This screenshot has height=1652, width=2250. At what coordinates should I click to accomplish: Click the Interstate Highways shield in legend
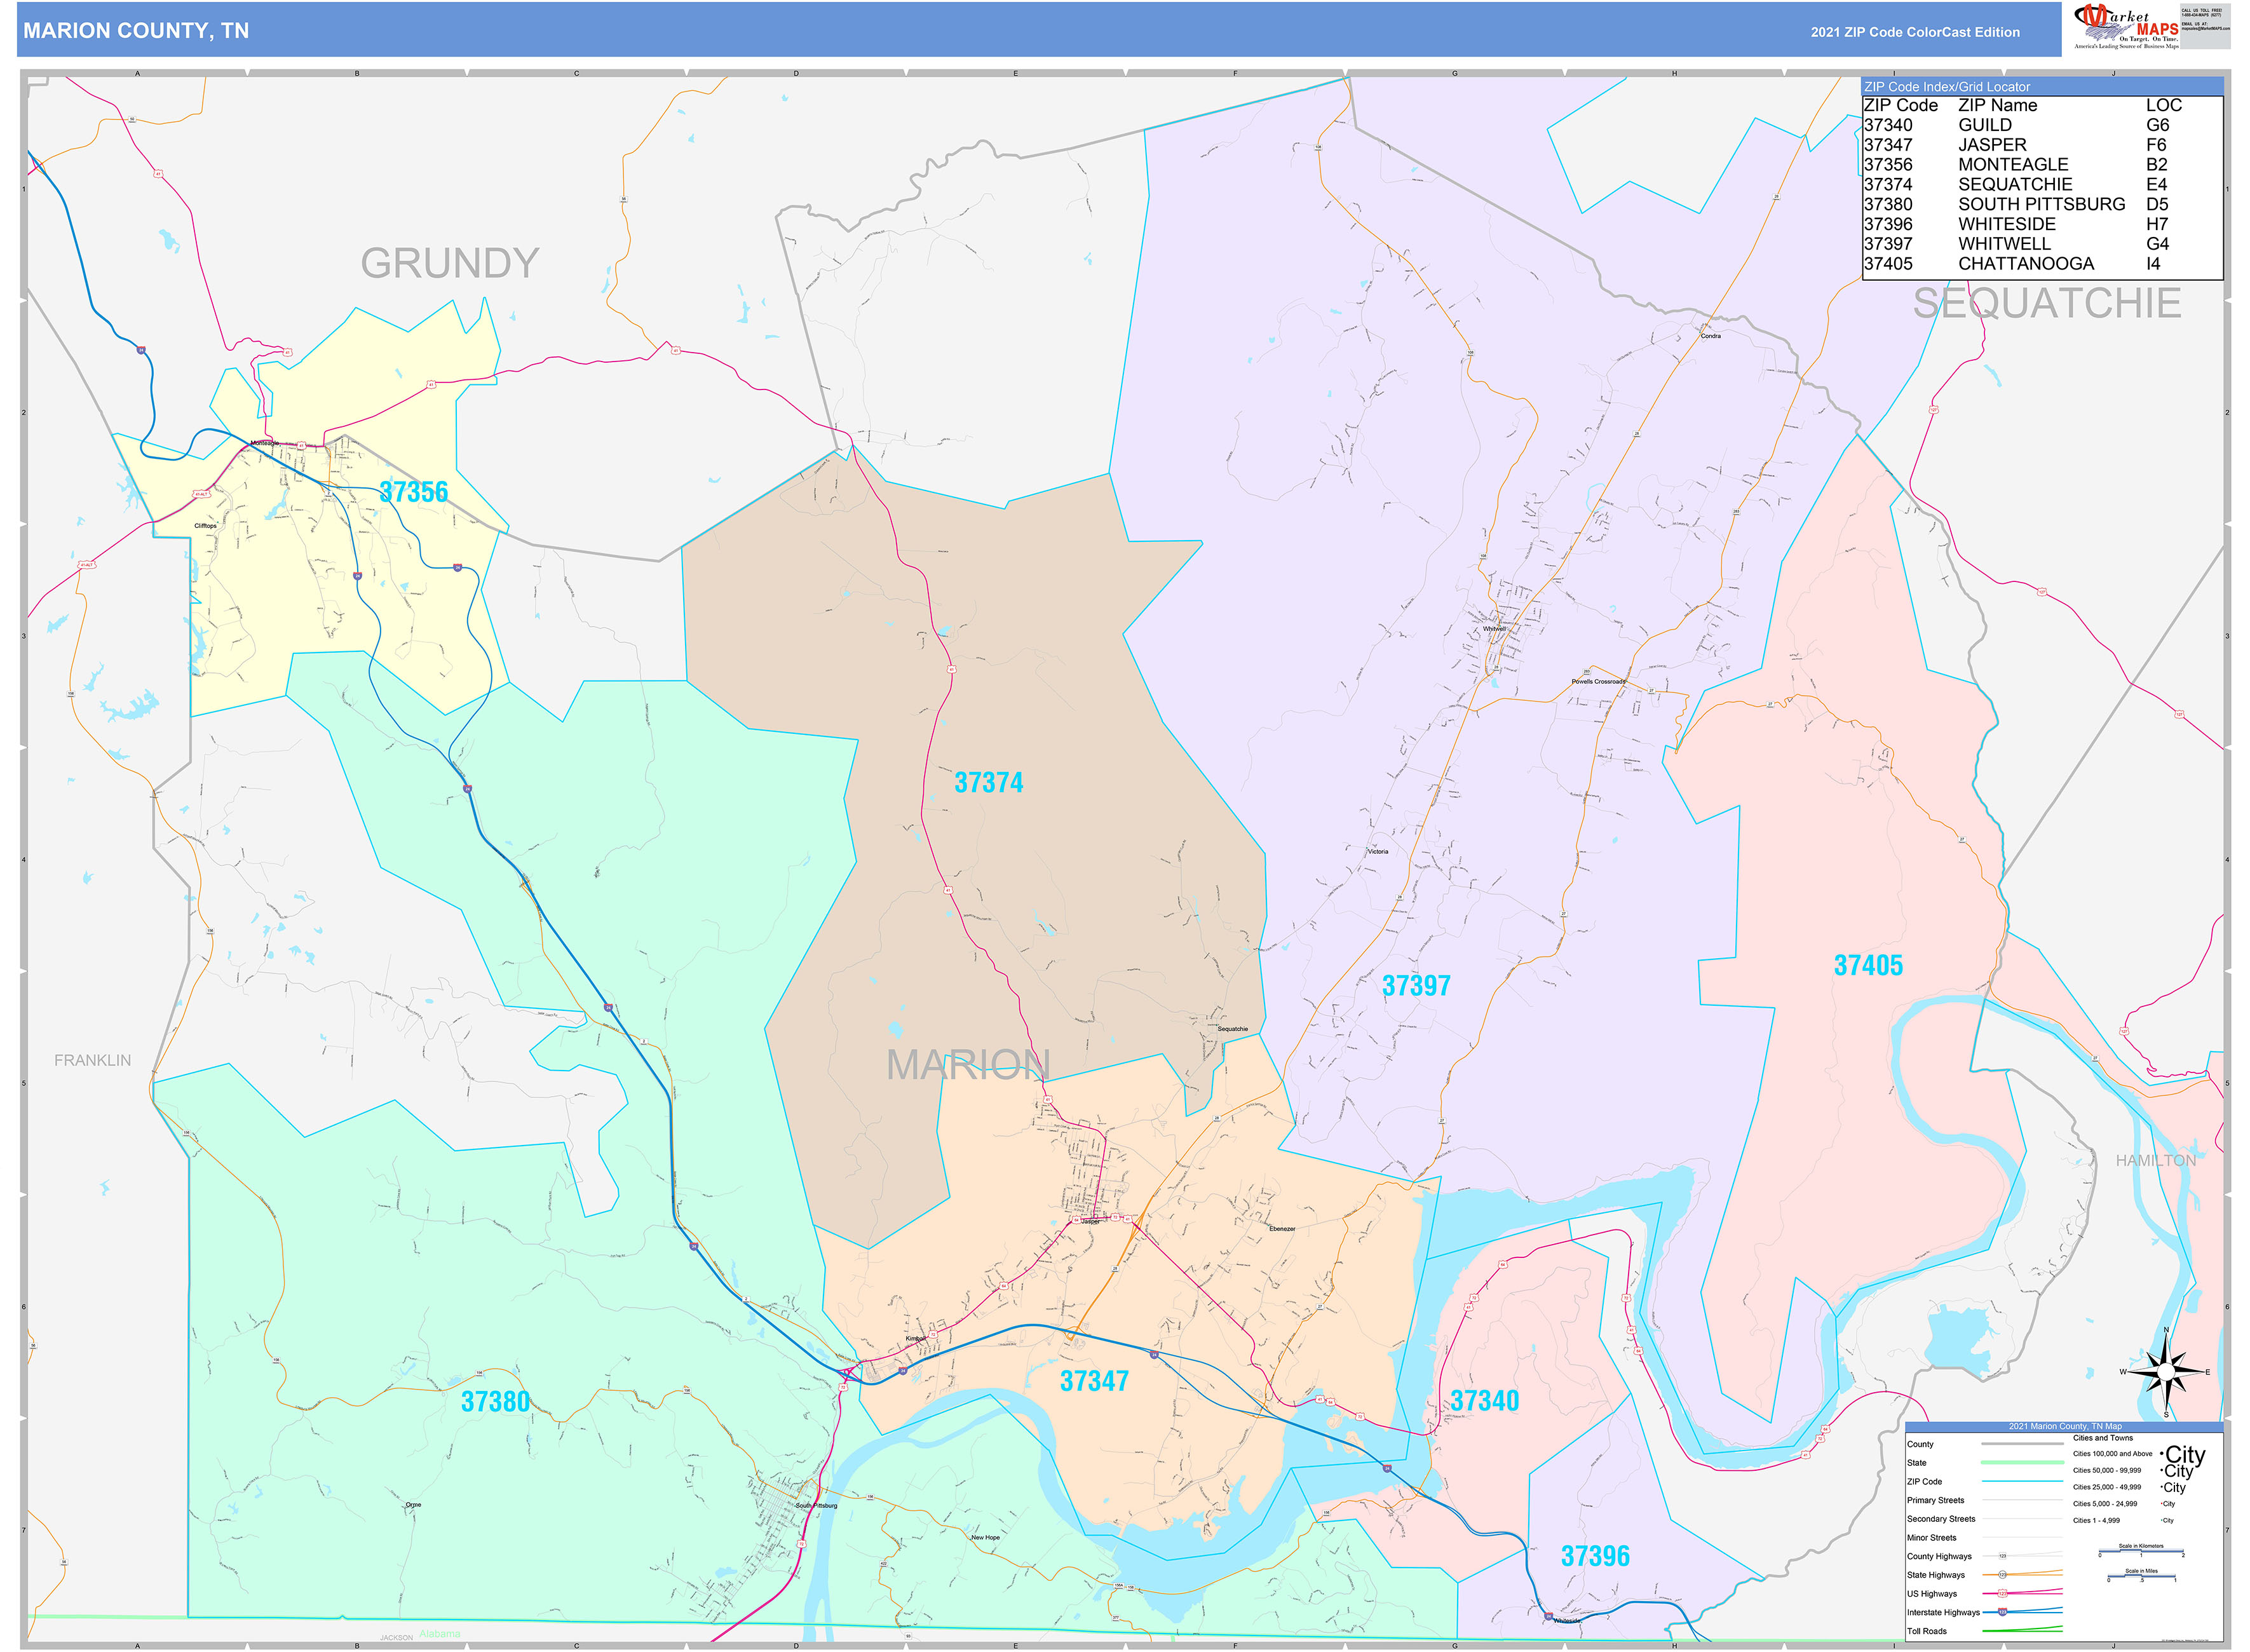click(x=2002, y=1612)
